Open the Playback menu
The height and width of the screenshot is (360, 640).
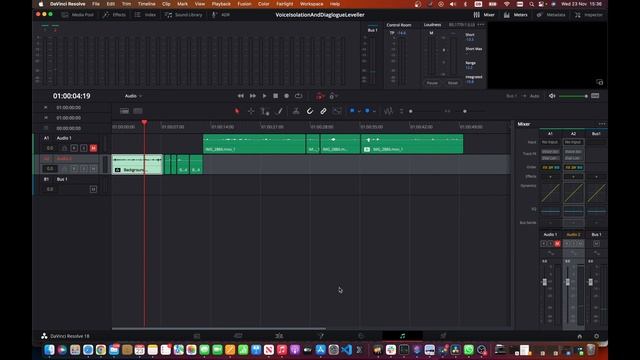(221, 4)
